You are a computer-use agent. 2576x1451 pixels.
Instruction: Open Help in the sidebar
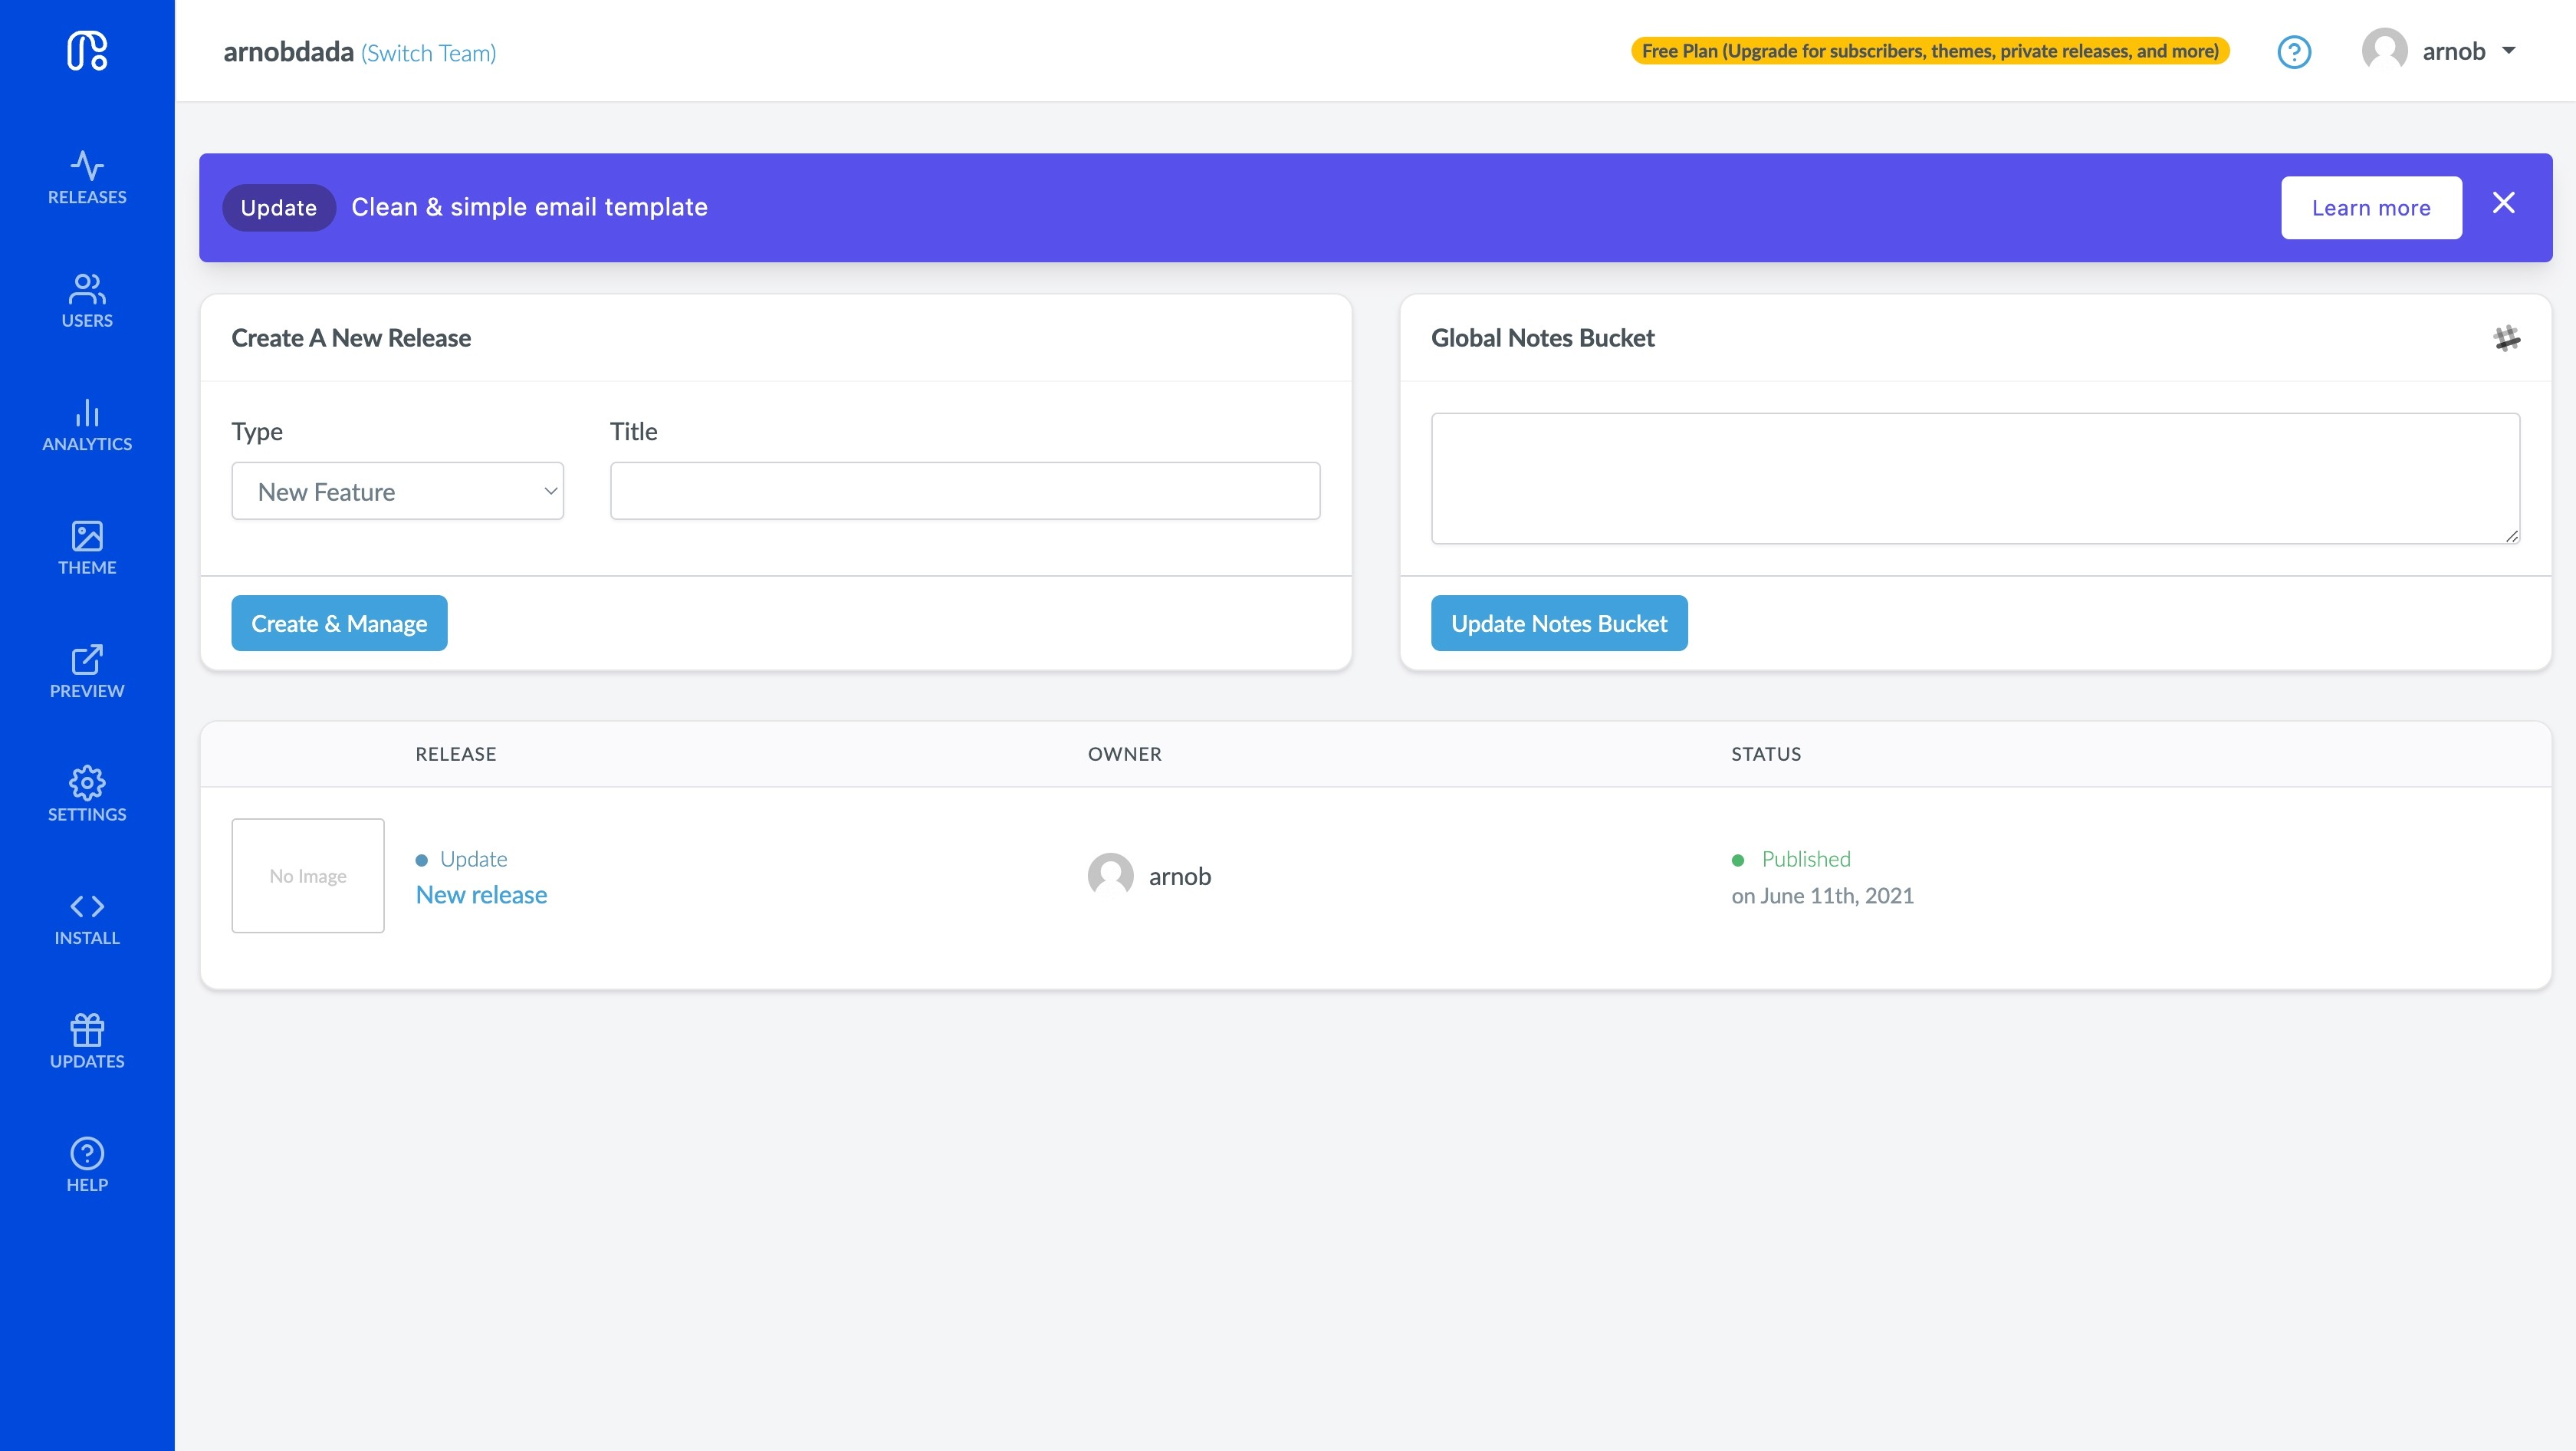(x=87, y=1166)
